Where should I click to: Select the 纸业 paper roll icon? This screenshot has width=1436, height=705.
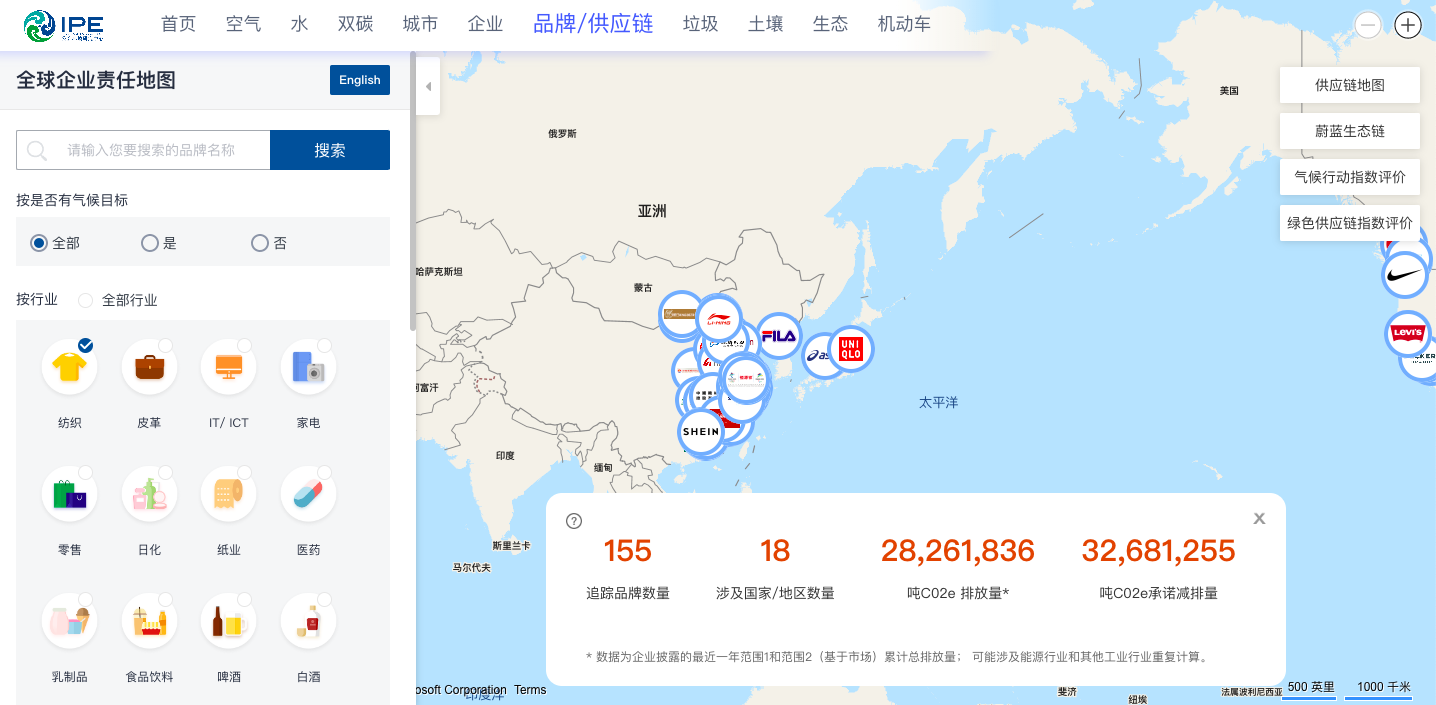pyautogui.click(x=229, y=494)
